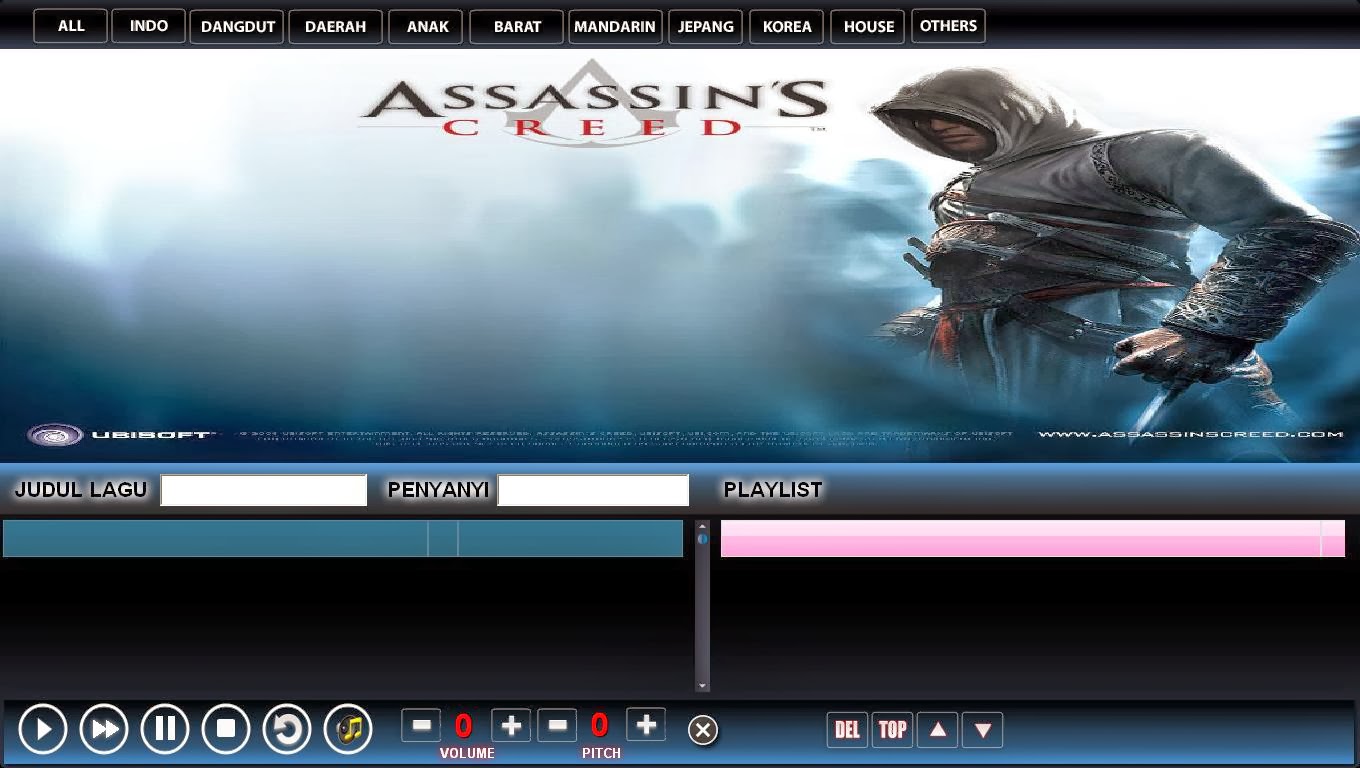Screen dimensions: 1360x768
Task: Move playlist item down with arrow
Action: click(982, 729)
